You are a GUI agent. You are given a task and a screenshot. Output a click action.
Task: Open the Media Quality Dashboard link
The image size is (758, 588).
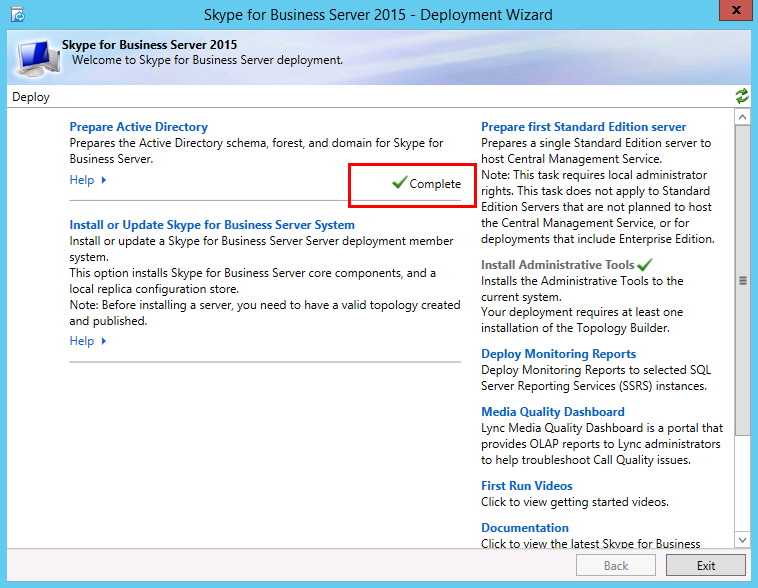pyautogui.click(x=553, y=412)
